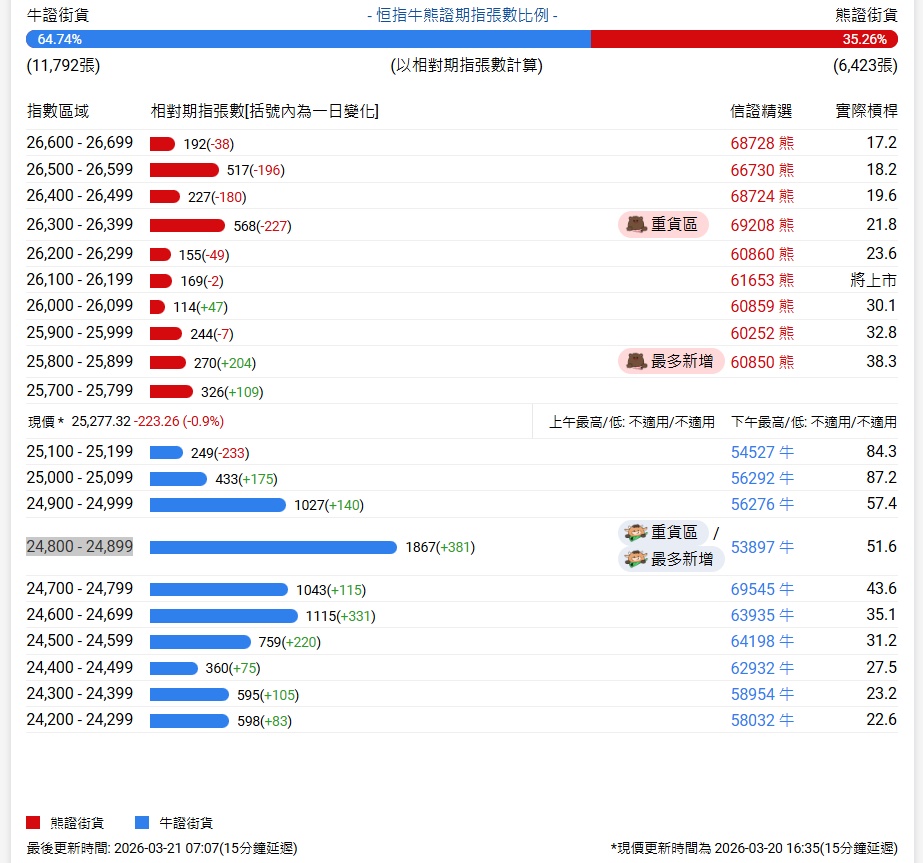Open warrant link 58032 牛
Image resolution: width=923 pixels, height=863 pixels.
(x=762, y=720)
